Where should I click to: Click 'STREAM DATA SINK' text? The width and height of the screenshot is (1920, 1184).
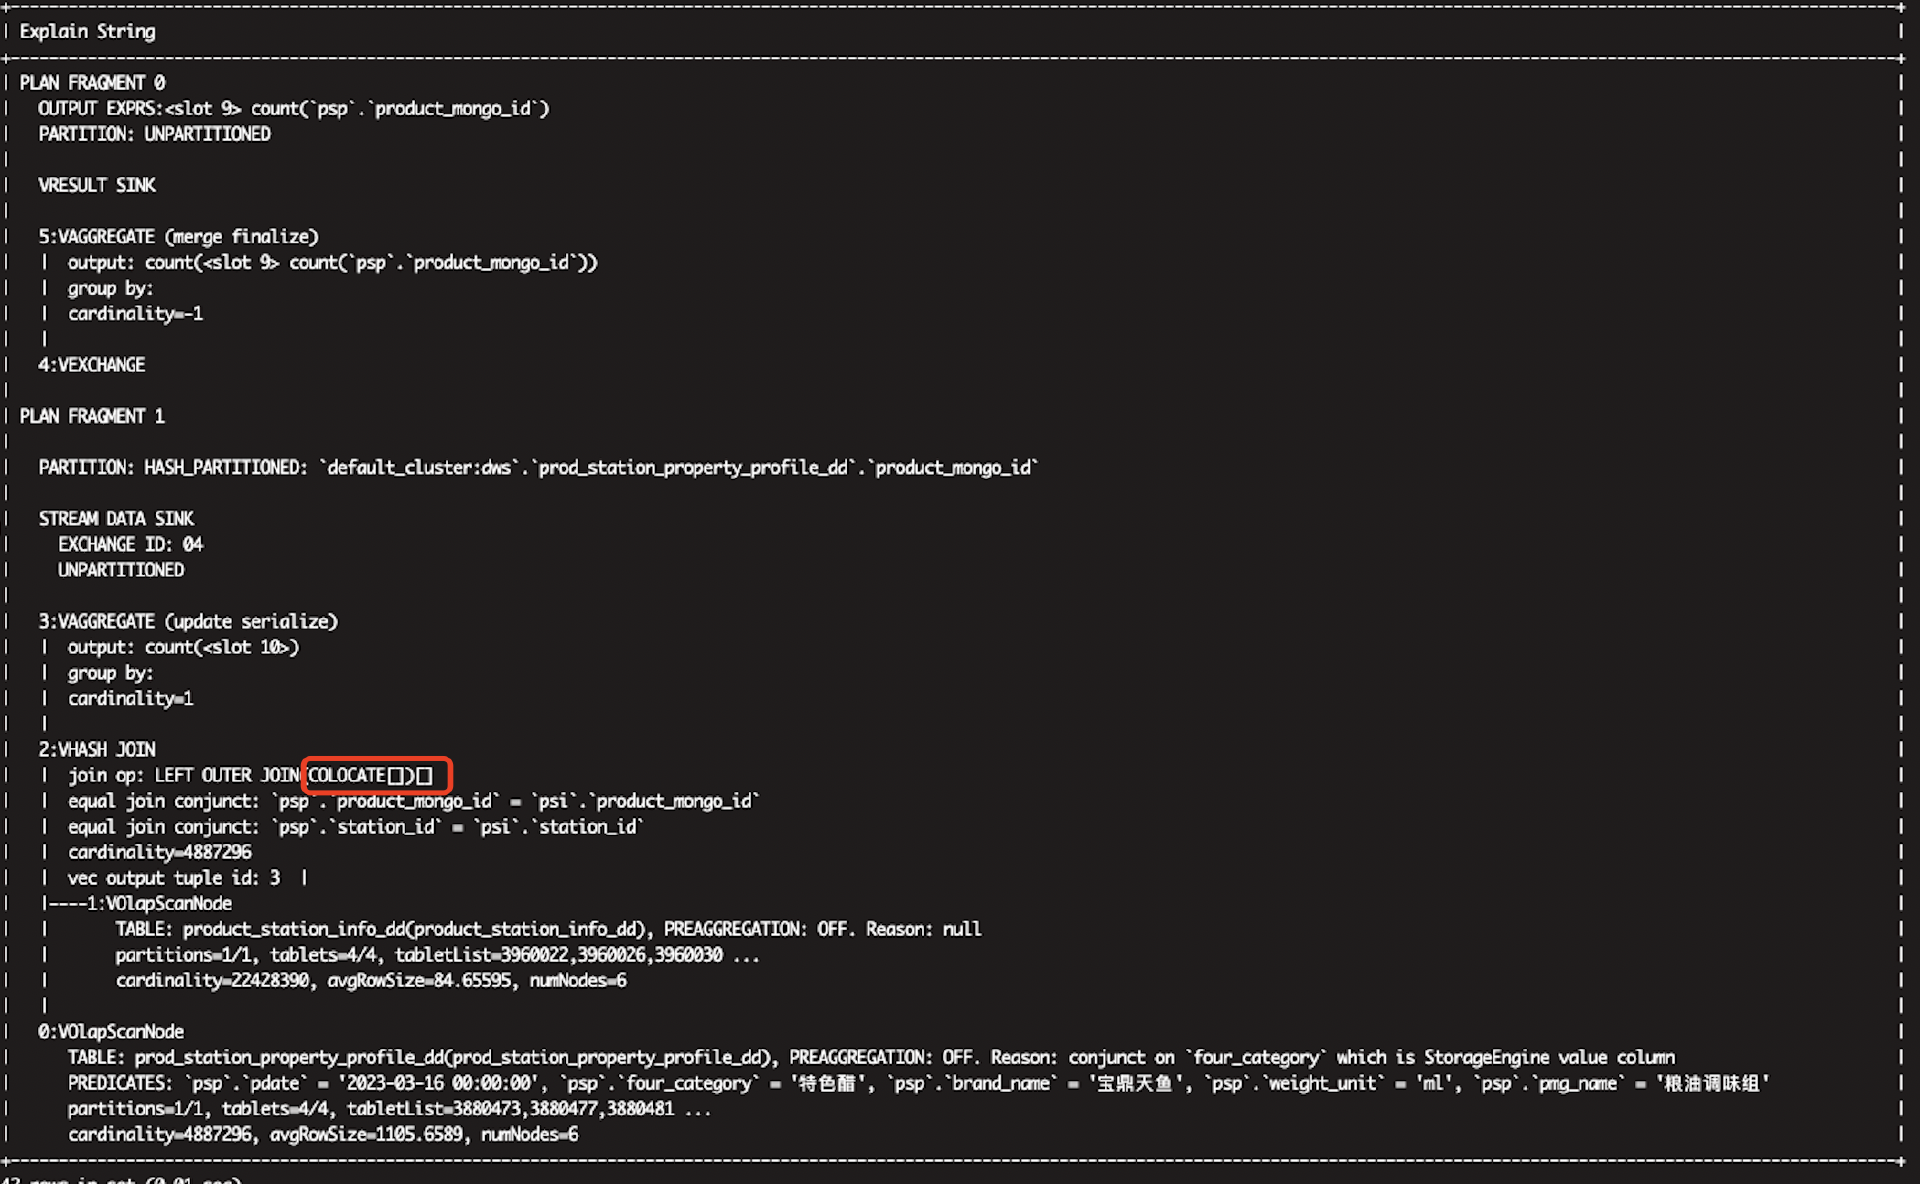(x=116, y=519)
